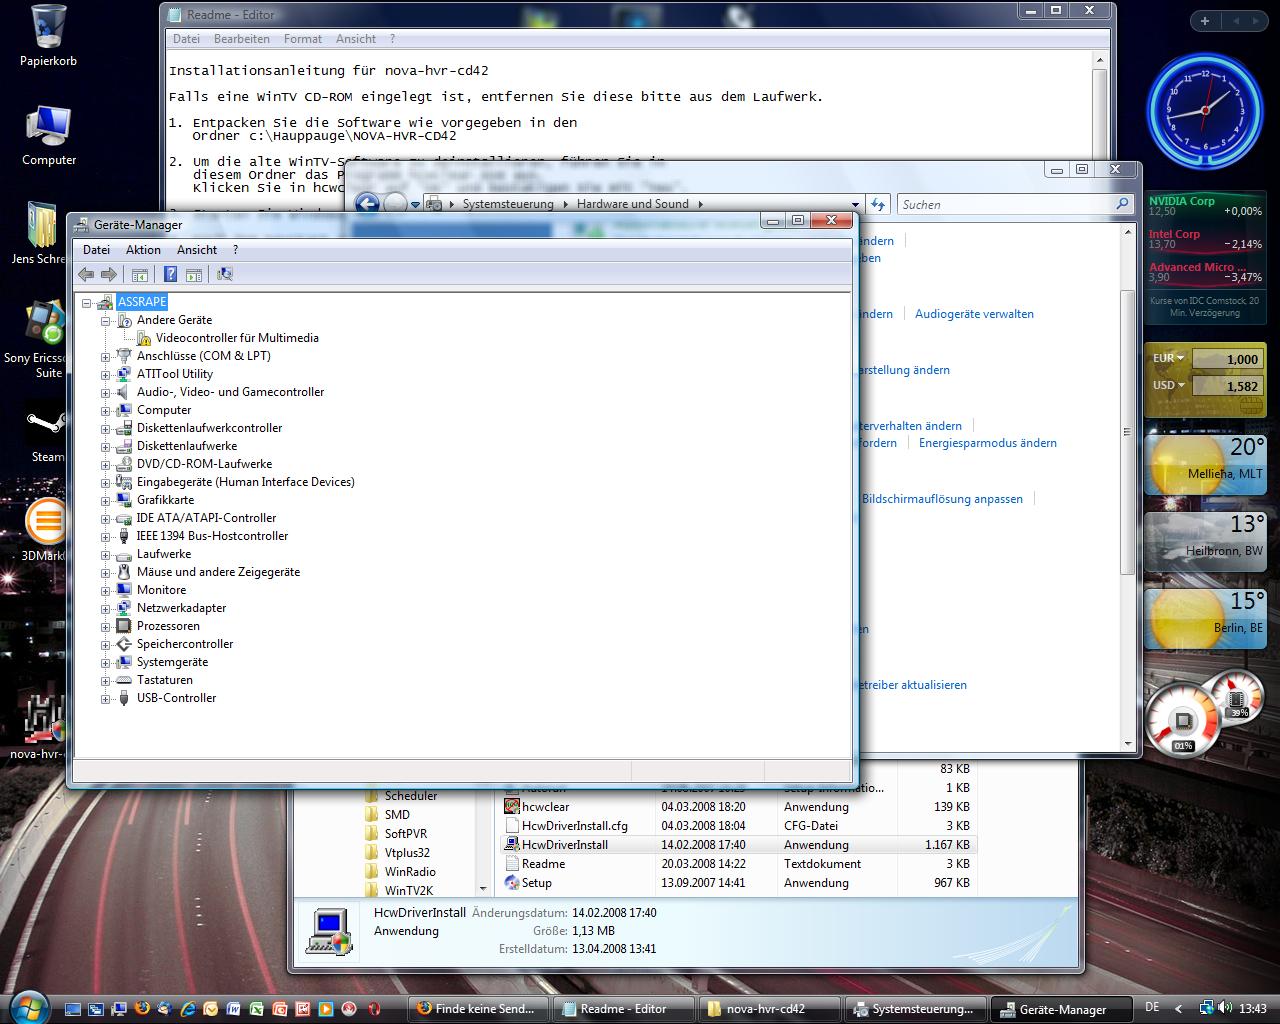1280x1024 pixels.
Task: Open the Bearbeiten menu in Readme Editor
Action: [242, 39]
